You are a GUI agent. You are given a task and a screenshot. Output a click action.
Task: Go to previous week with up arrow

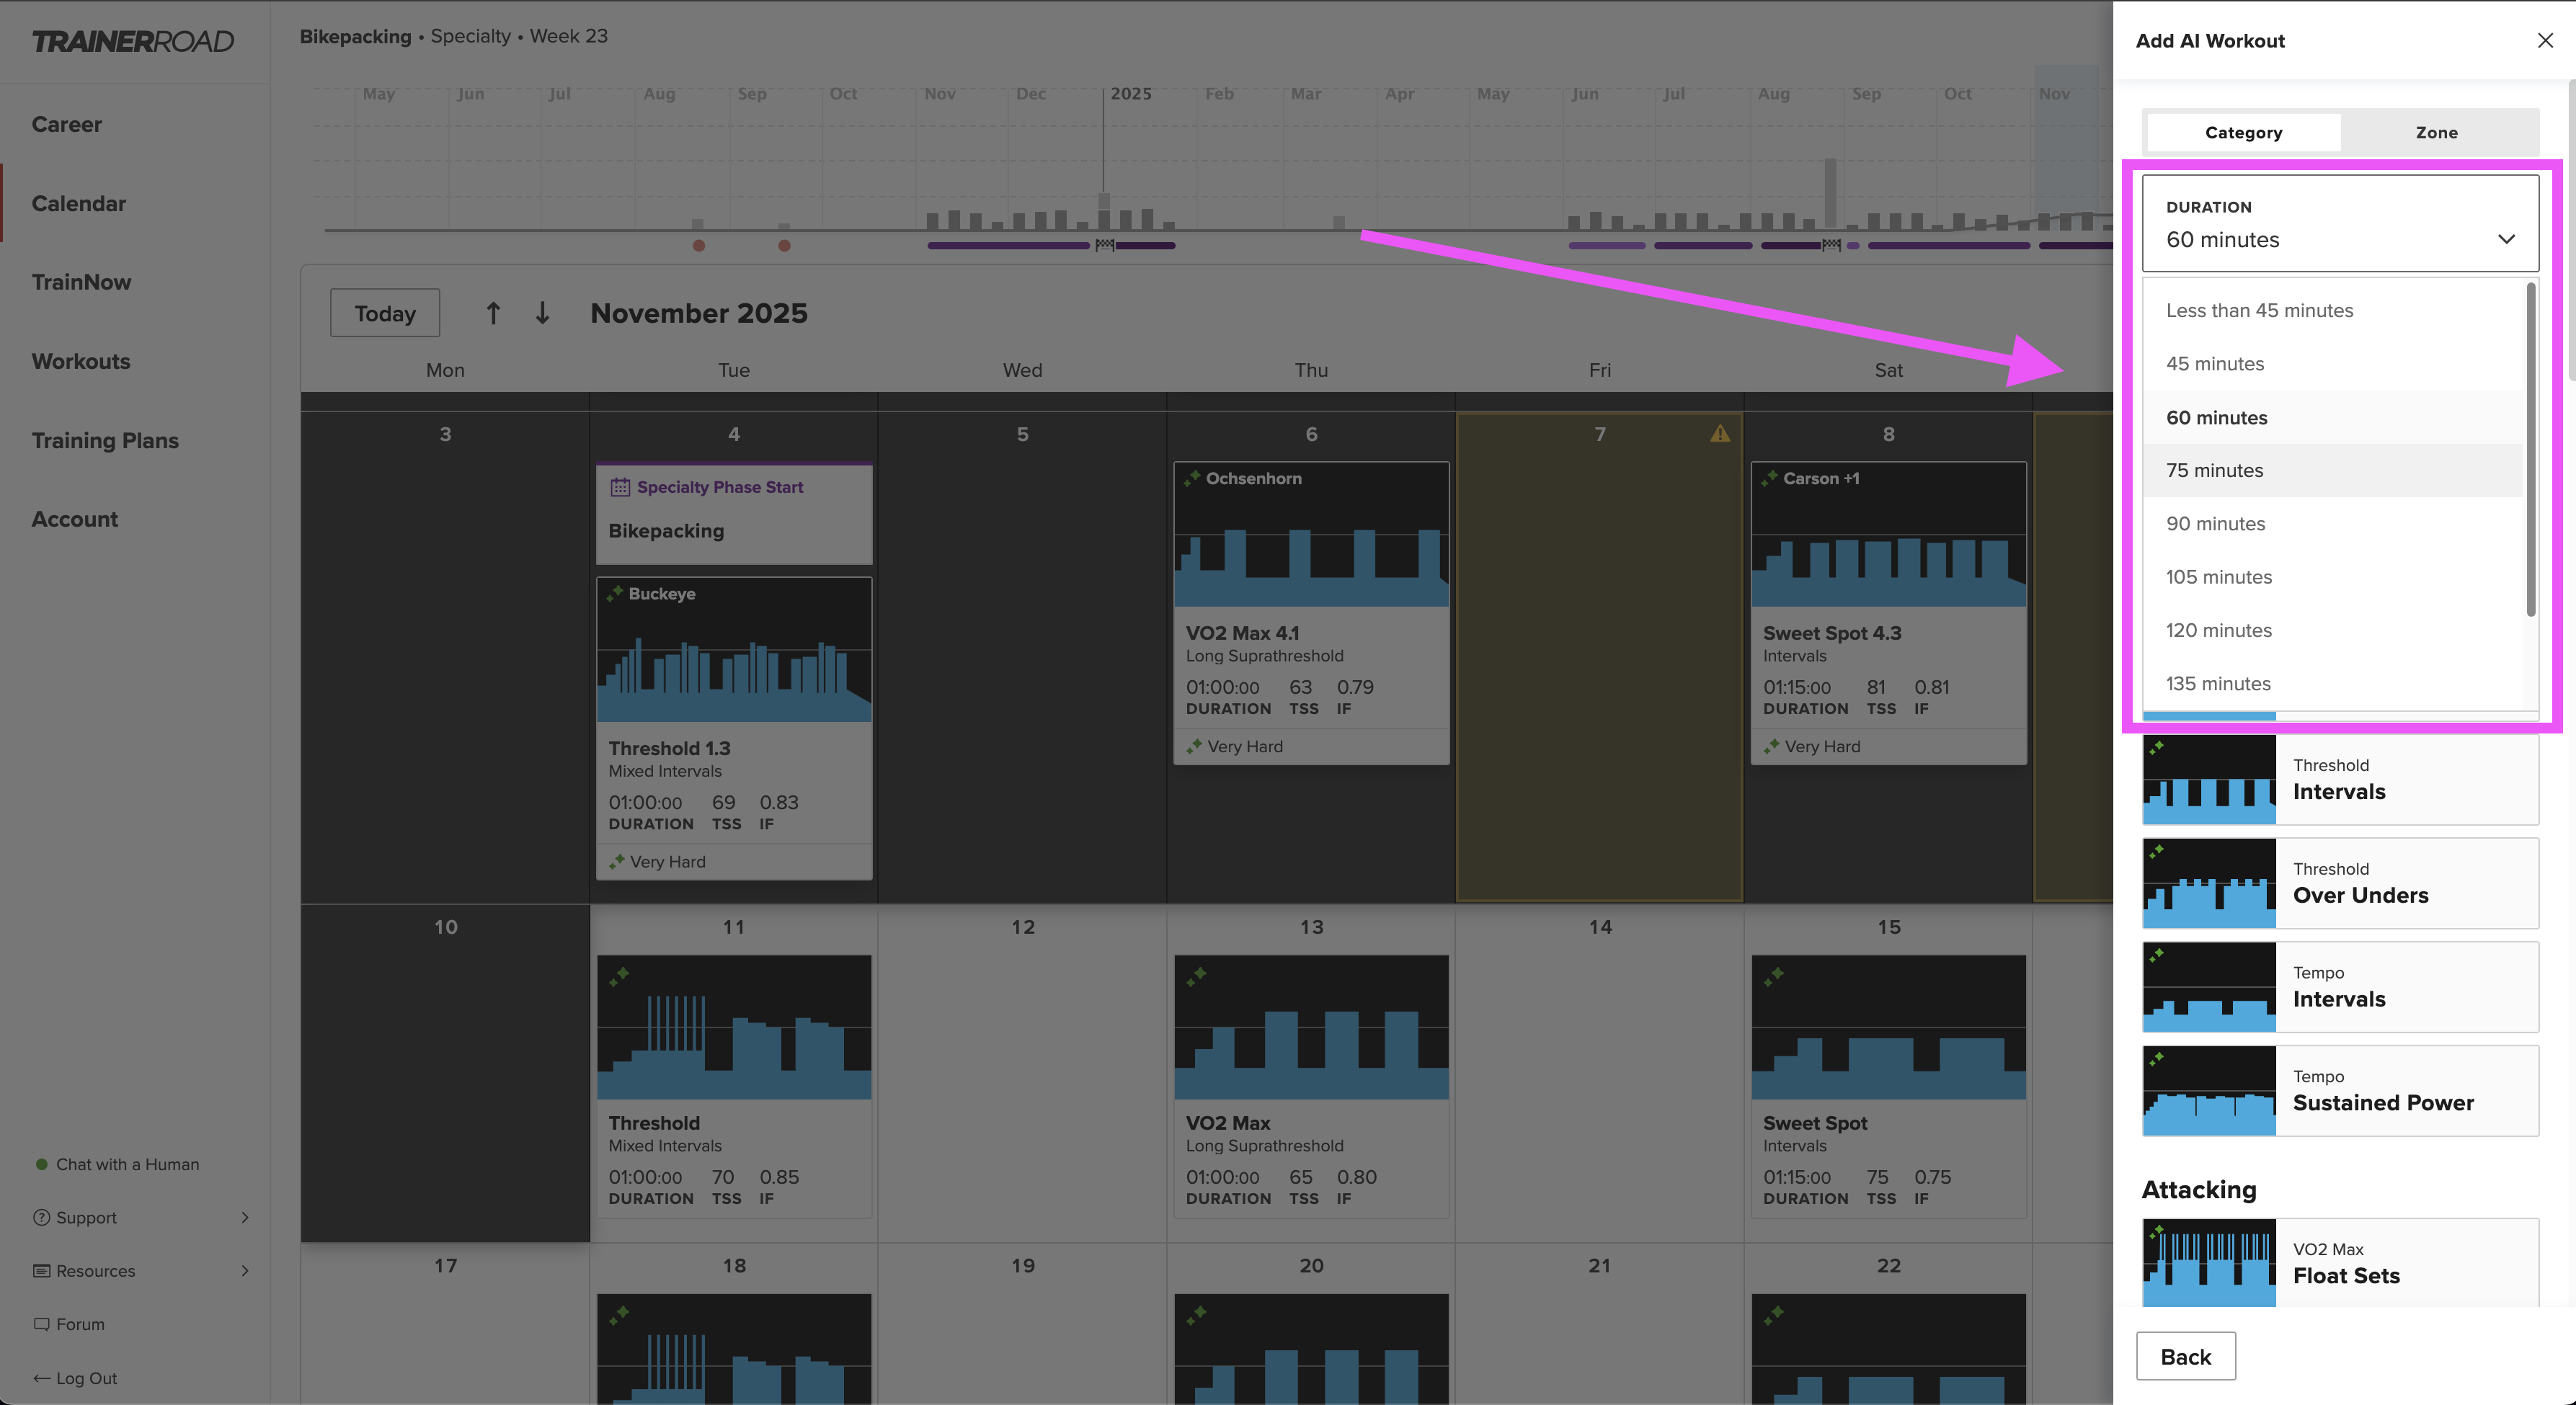[x=493, y=313]
